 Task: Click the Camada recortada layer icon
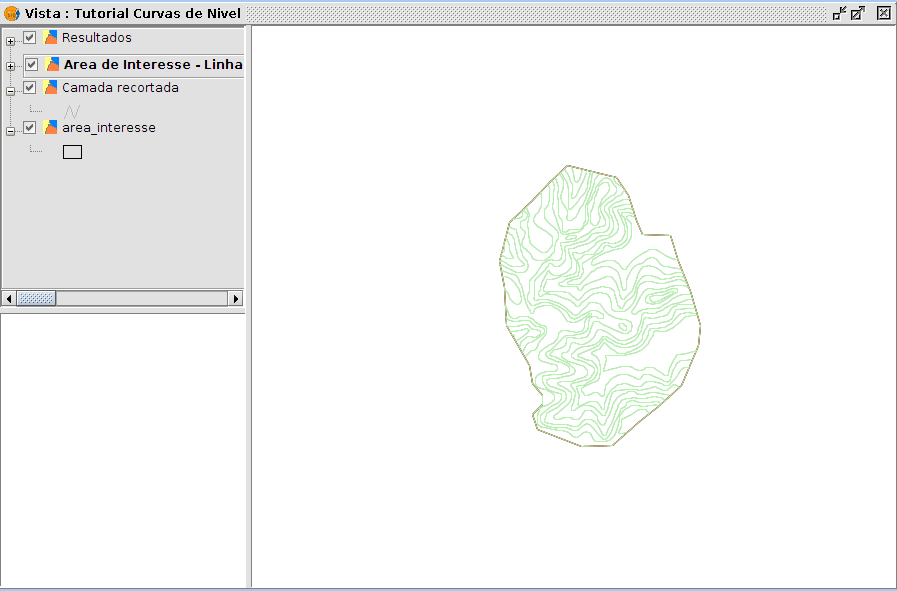[x=51, y=88]
